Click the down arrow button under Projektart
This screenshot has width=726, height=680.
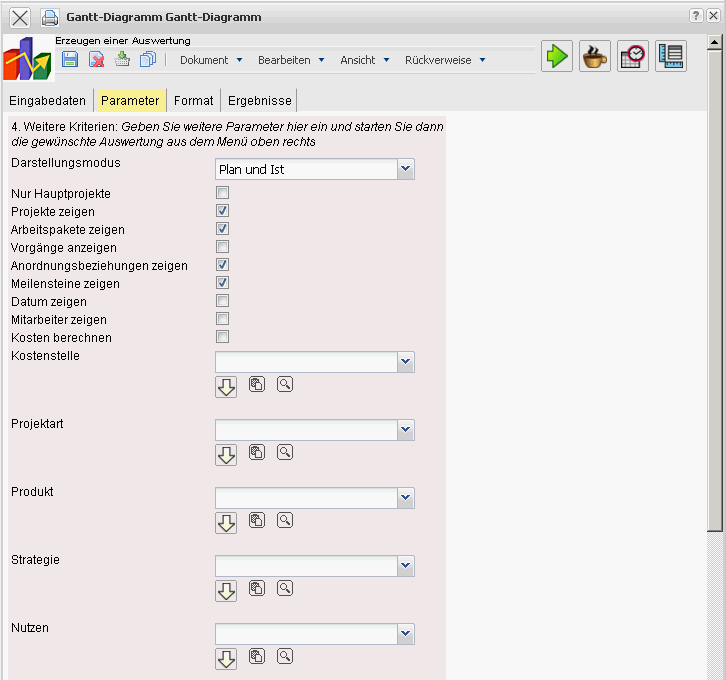(226, 455)
